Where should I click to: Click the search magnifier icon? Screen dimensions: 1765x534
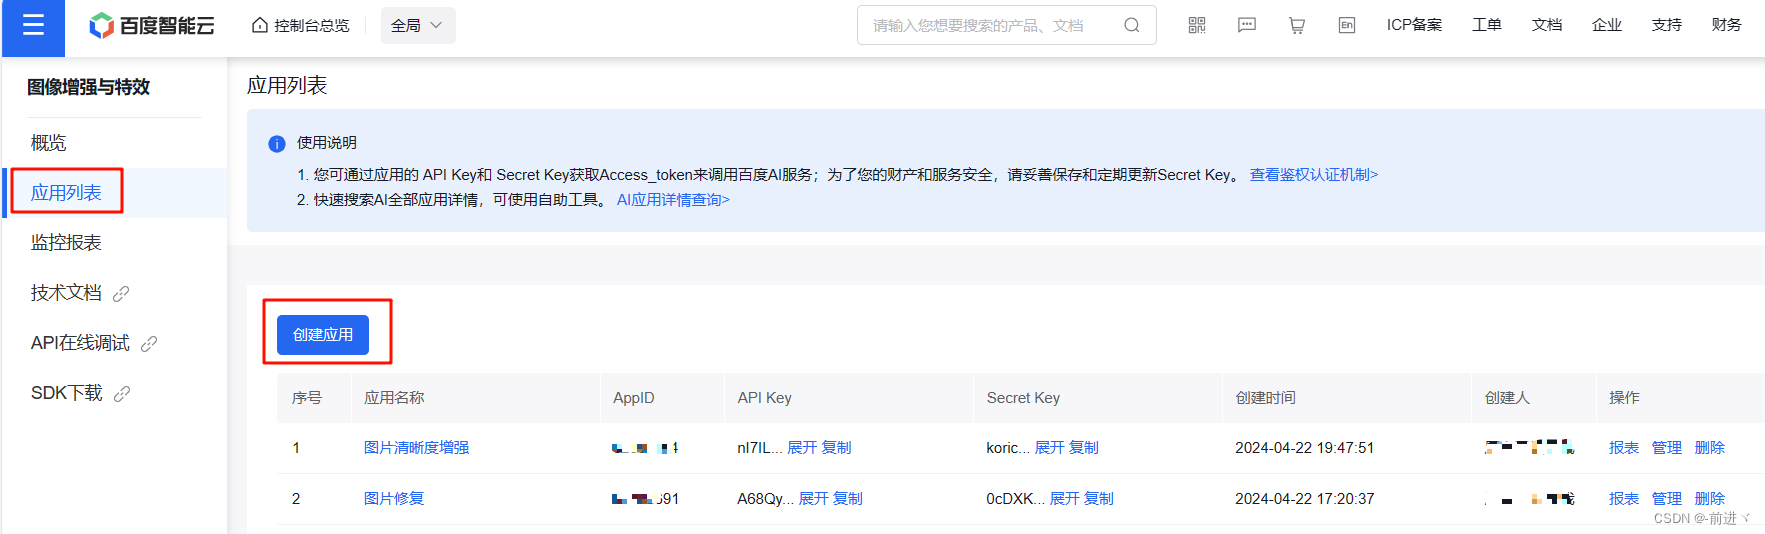coord(1131,25)
